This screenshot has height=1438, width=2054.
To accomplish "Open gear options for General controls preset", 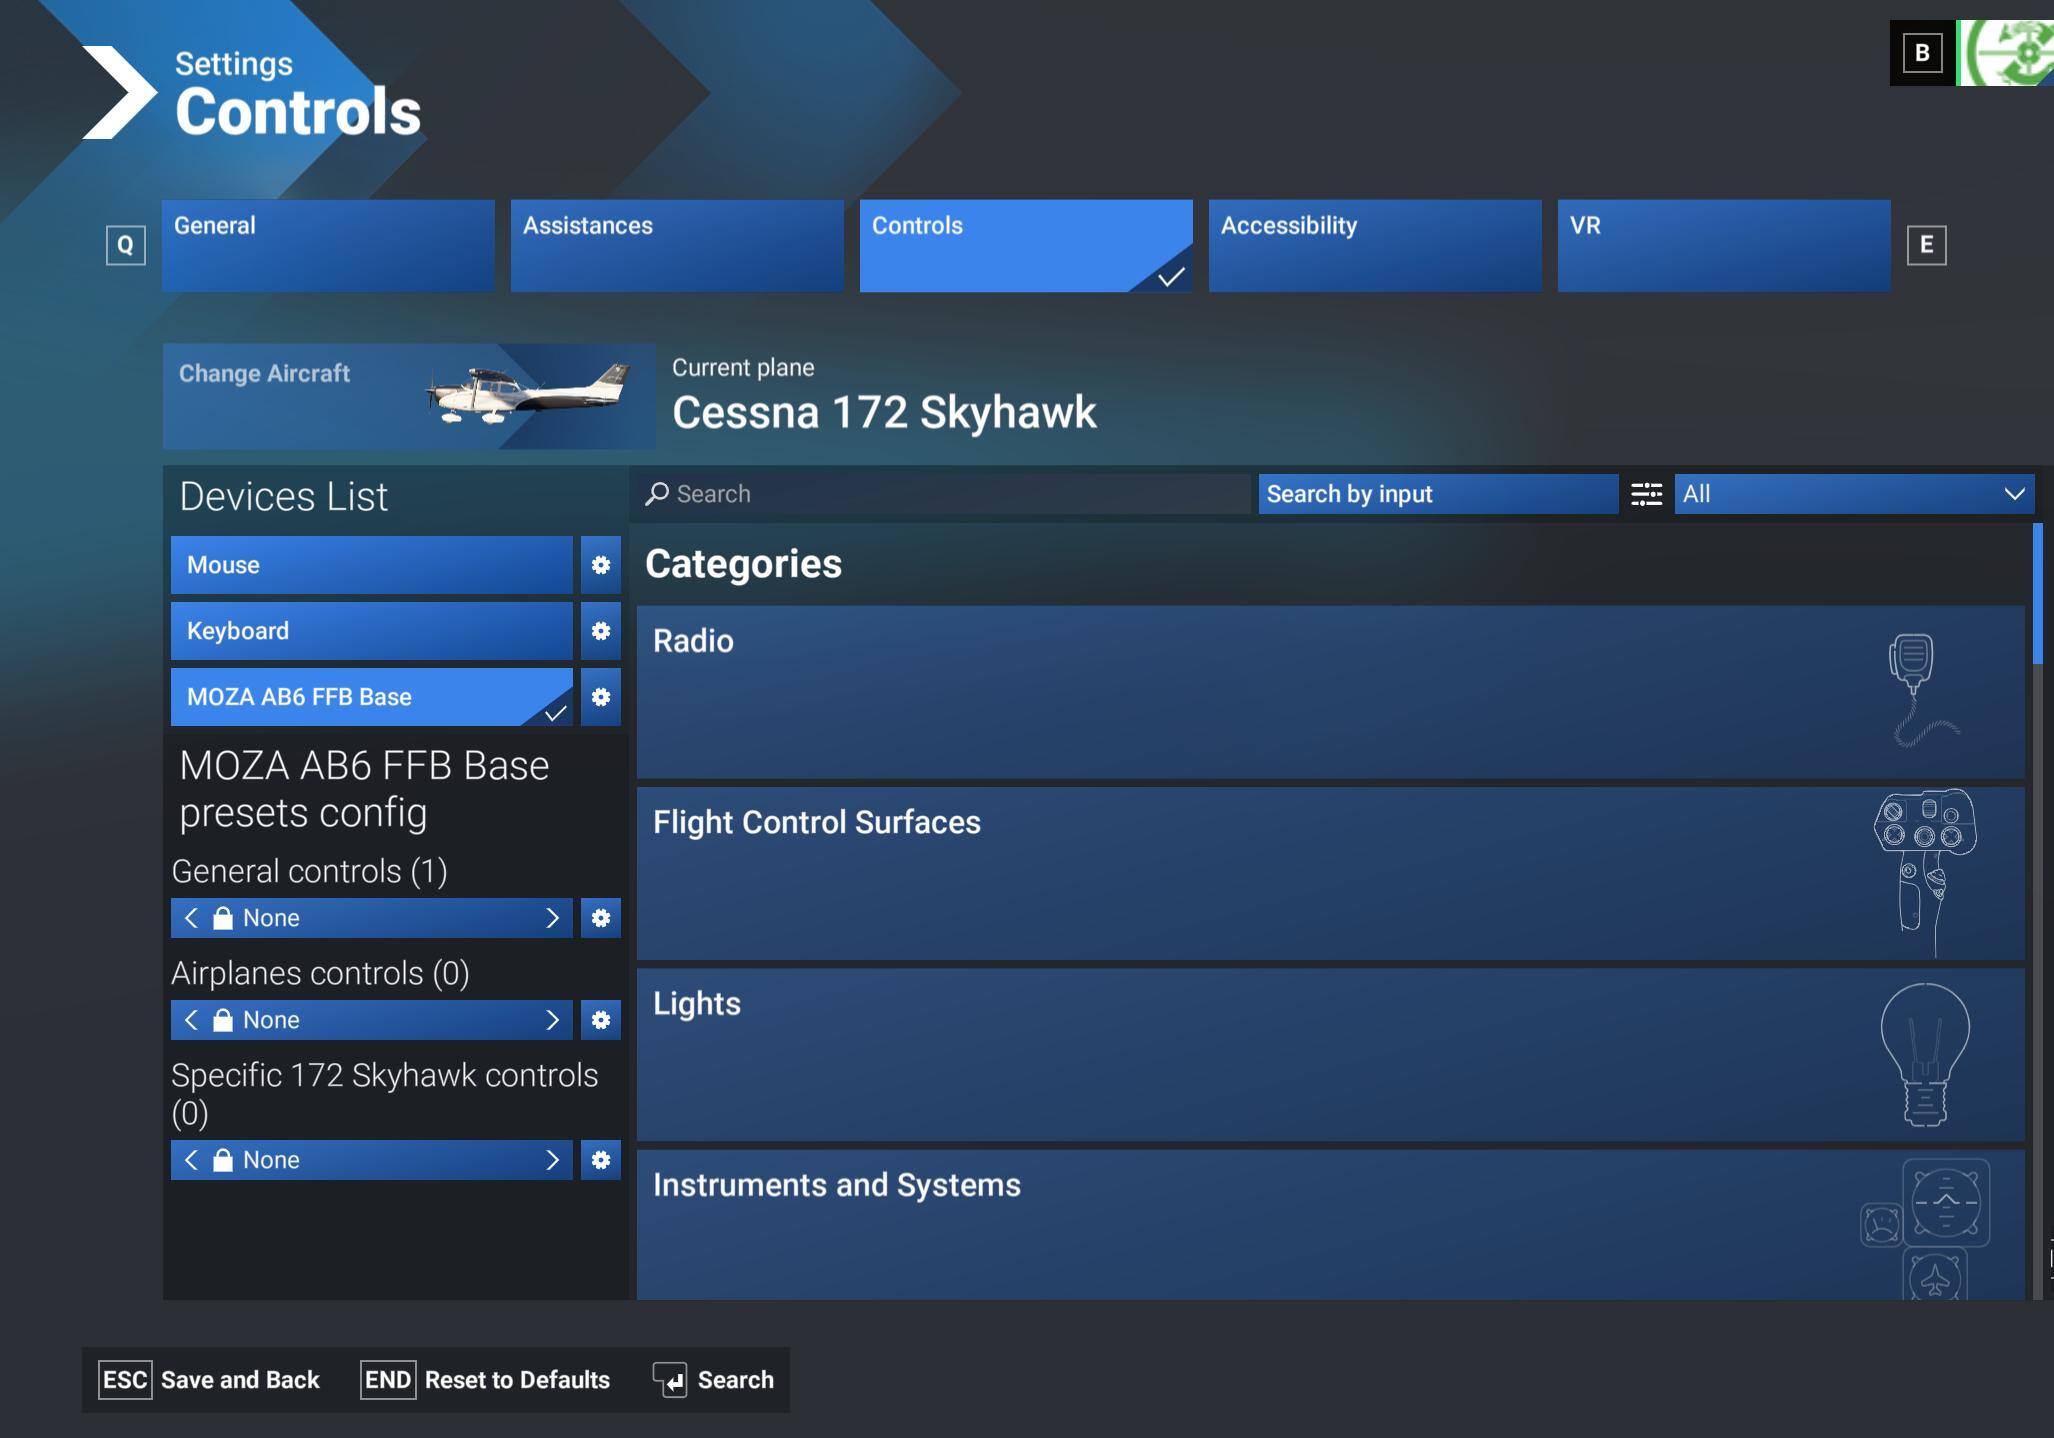I will (600, 918).
